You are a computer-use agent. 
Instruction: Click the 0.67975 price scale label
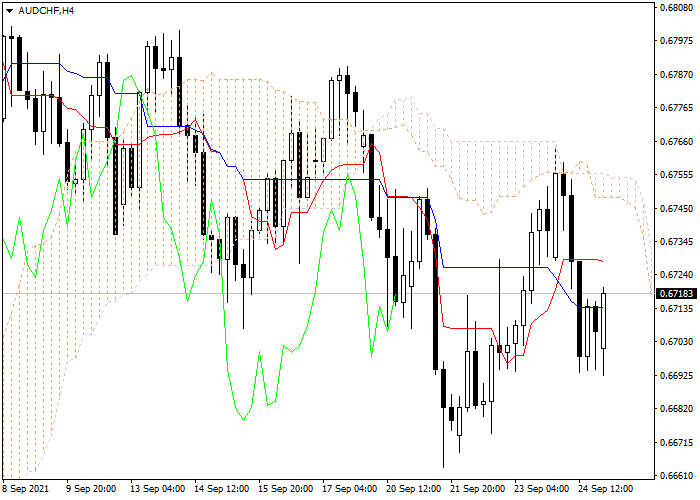[x=677, y=41]
